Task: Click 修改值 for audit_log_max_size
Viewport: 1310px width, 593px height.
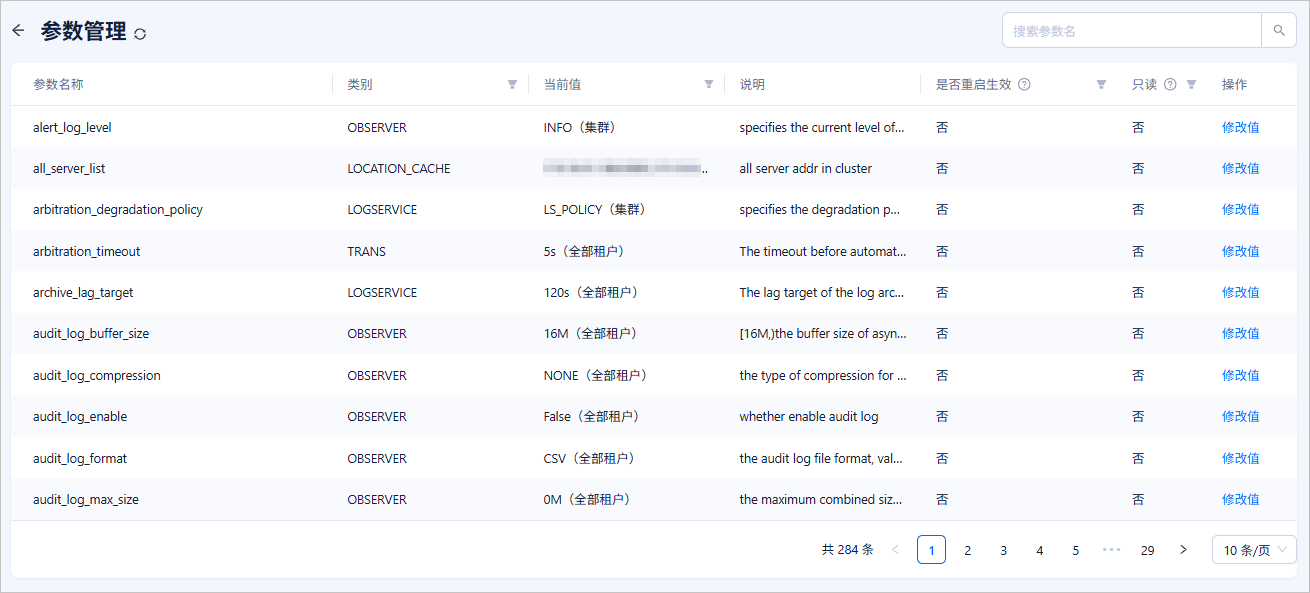Action: tap(1240, 499)
